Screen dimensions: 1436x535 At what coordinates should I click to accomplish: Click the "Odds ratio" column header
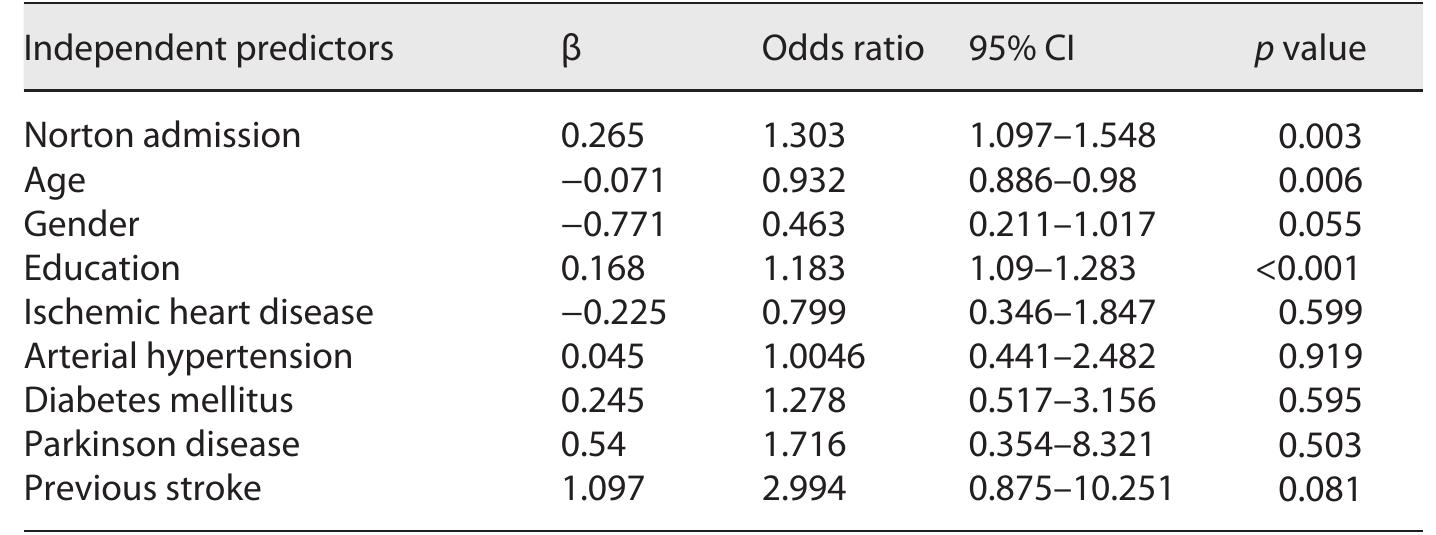(x=842, y=49)
